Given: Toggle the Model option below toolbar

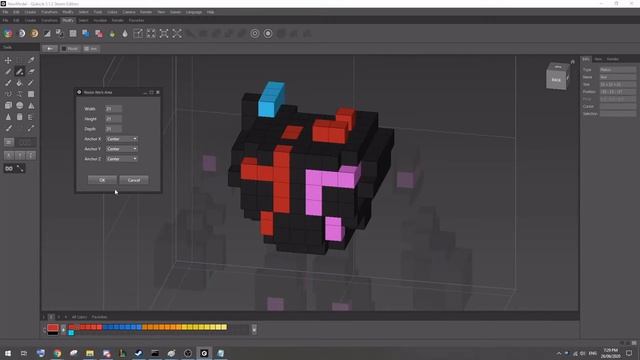Looking at the screenshot, I should pos(70,49).
